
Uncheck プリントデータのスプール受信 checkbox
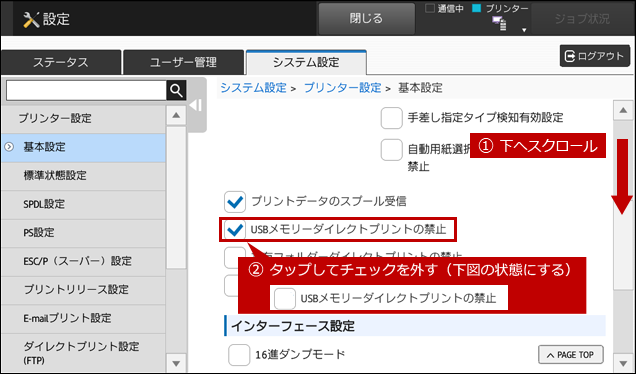(235, 202)
